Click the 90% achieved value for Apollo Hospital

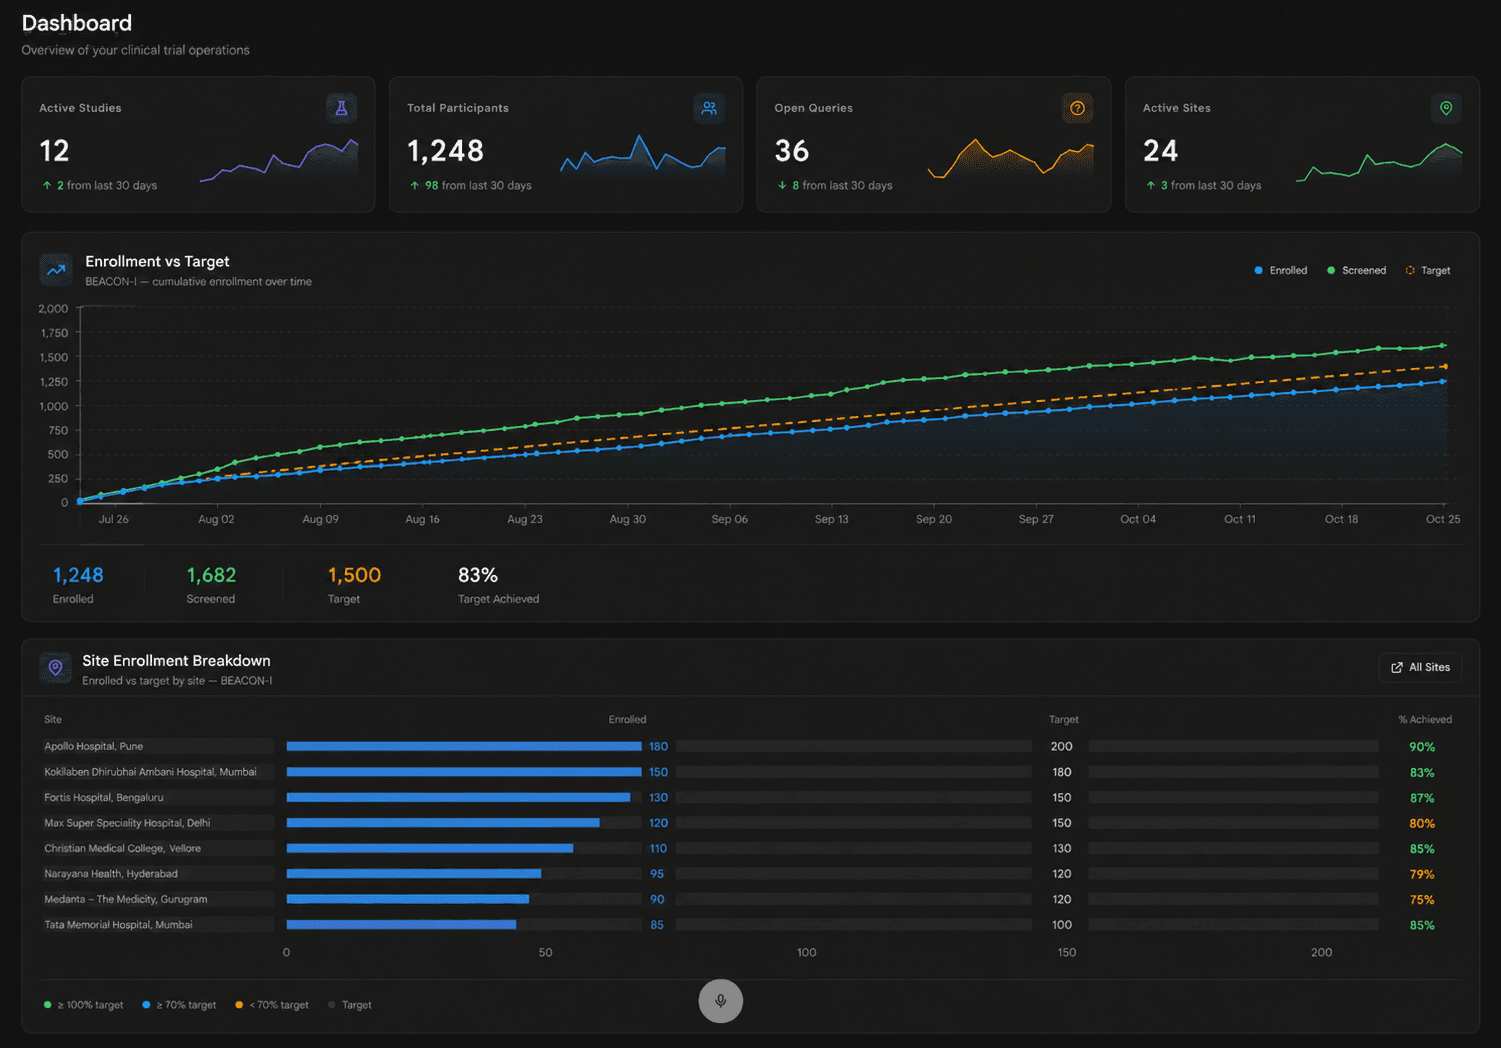[x=1422, y=747]
